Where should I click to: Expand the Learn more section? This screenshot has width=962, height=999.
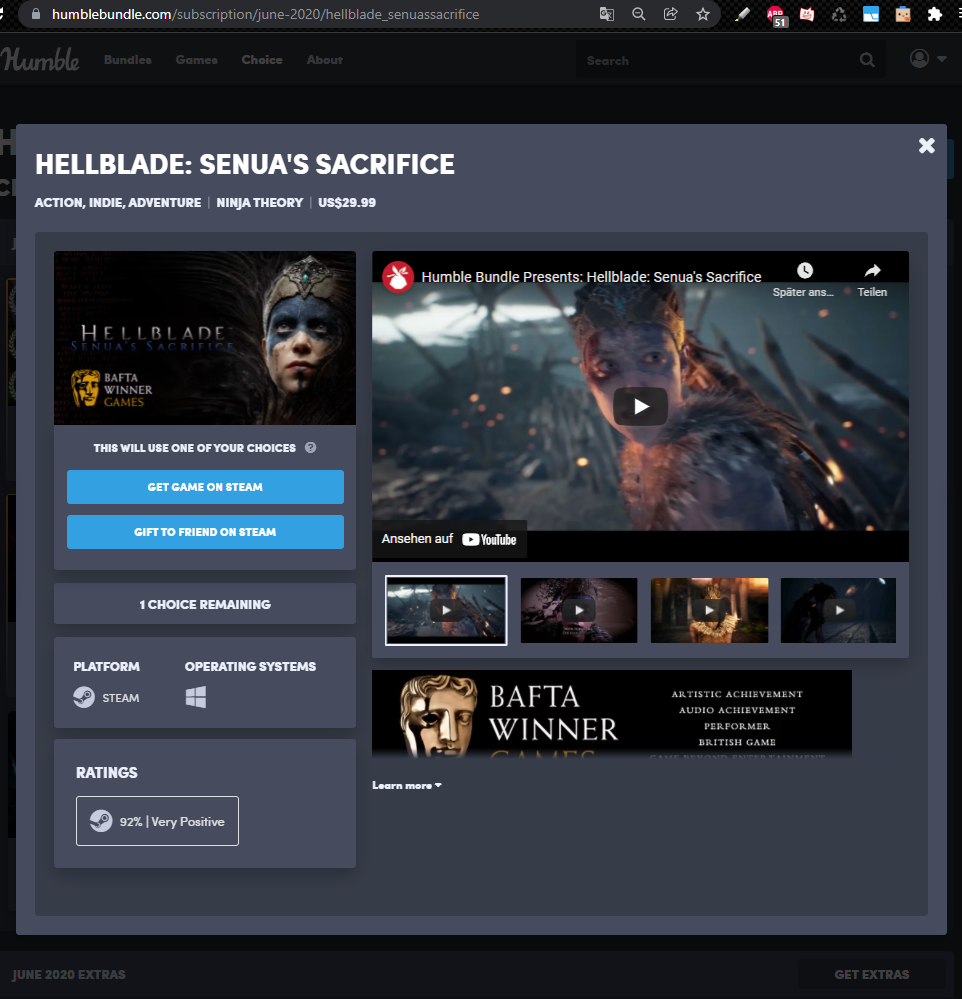(406, 786)
